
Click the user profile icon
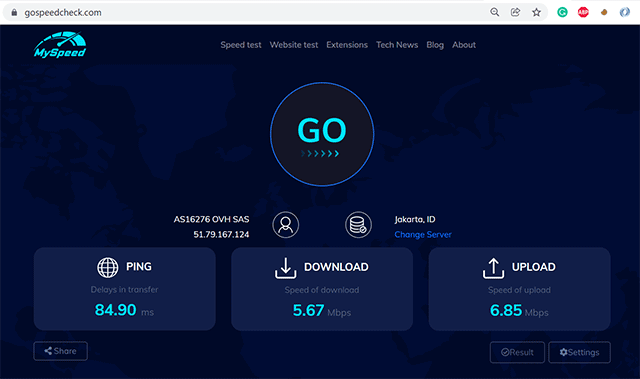point(286,225)
